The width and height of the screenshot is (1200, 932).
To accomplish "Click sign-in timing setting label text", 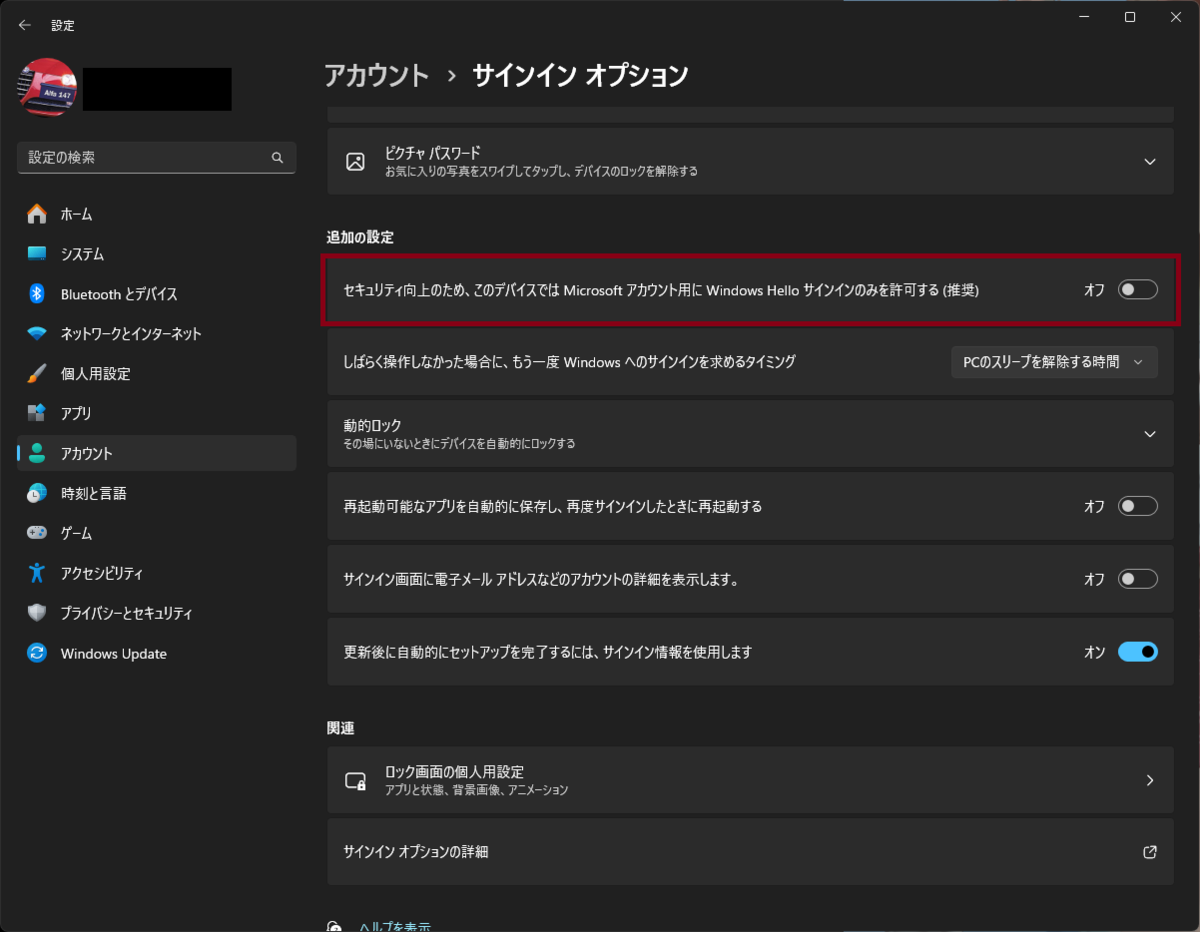I will pos(569,362).
